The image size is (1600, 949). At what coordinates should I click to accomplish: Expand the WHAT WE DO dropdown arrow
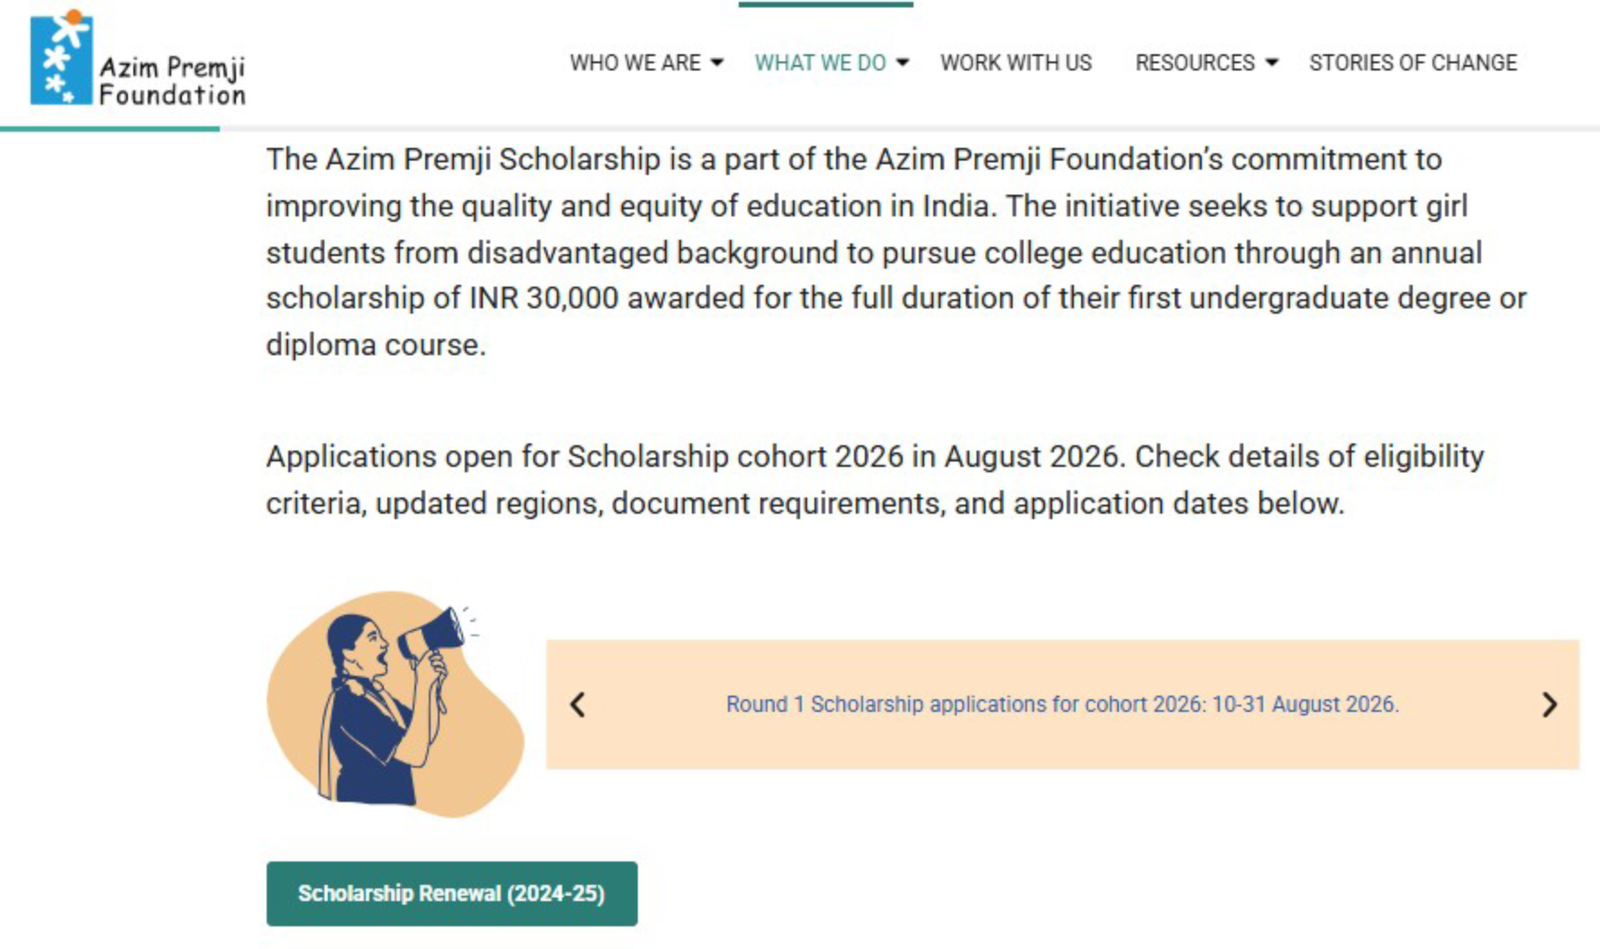click(x=902, y=63)
